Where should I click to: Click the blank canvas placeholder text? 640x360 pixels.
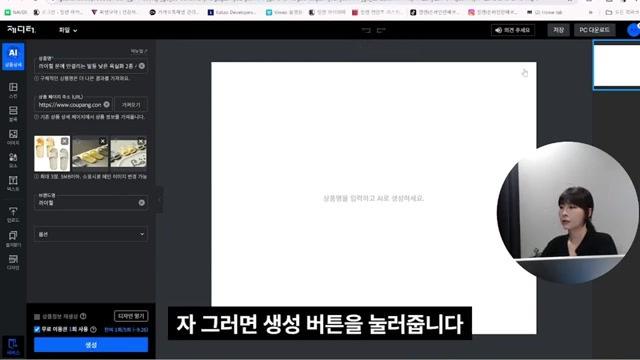373,198
